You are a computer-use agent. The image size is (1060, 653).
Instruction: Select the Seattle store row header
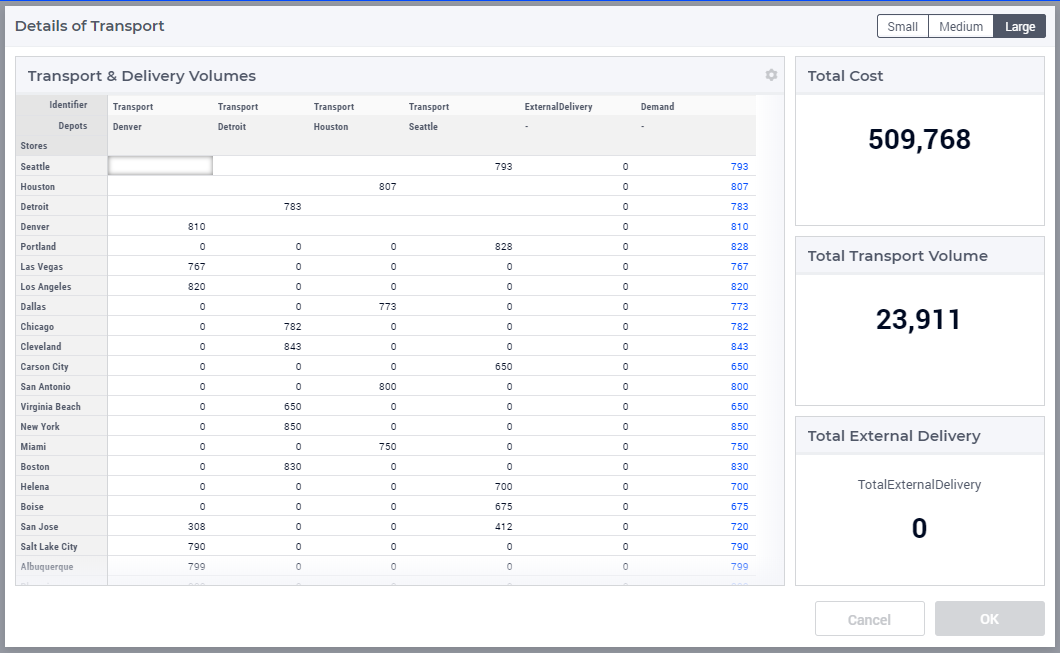62,166
